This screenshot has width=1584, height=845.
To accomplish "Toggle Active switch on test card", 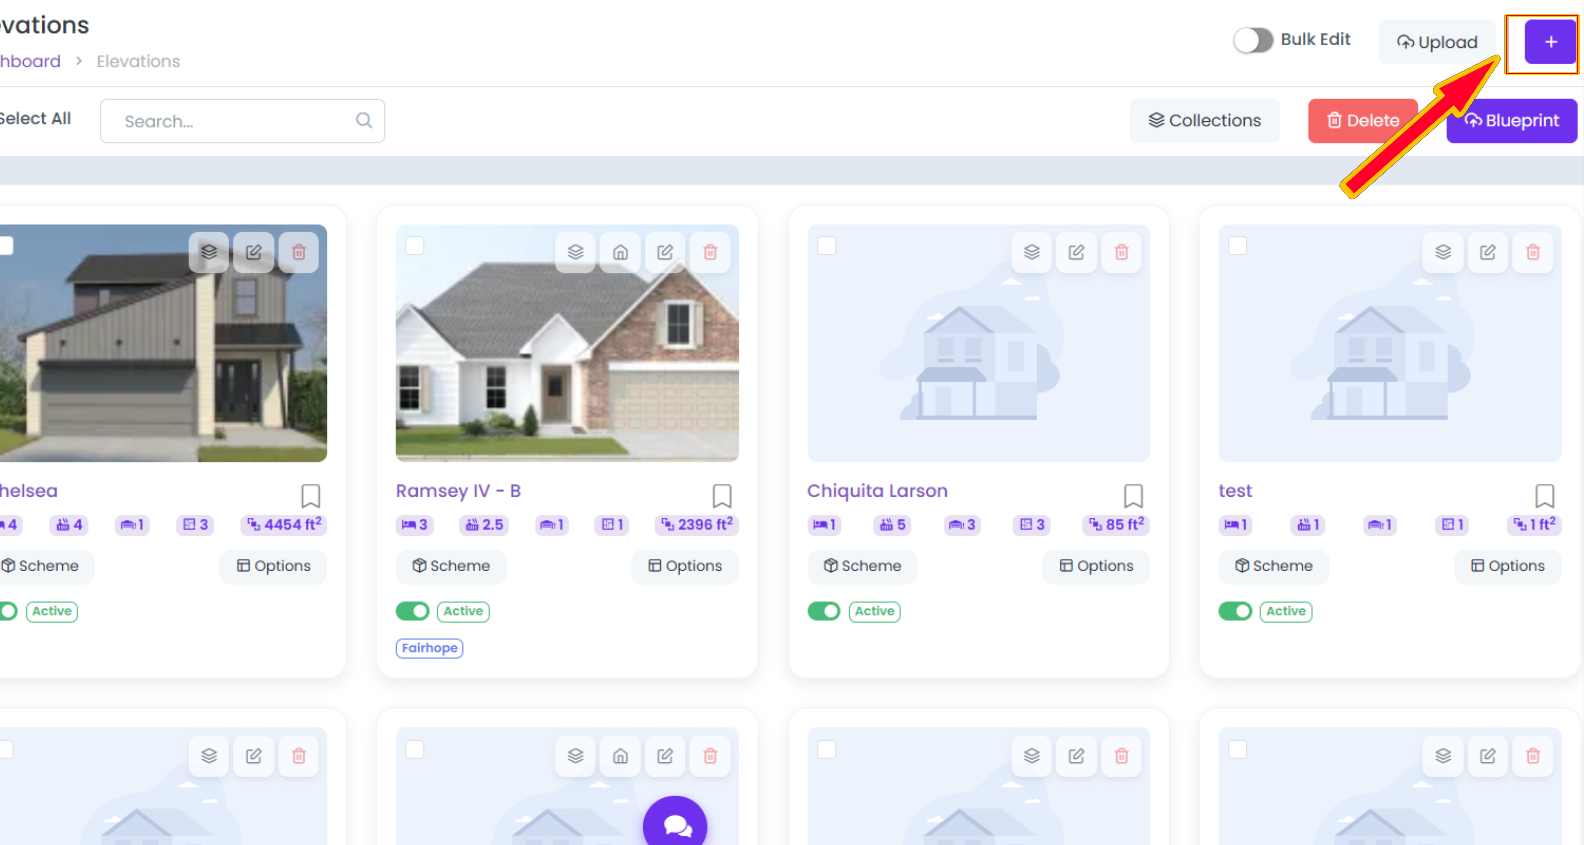I will pos(1235,611).
